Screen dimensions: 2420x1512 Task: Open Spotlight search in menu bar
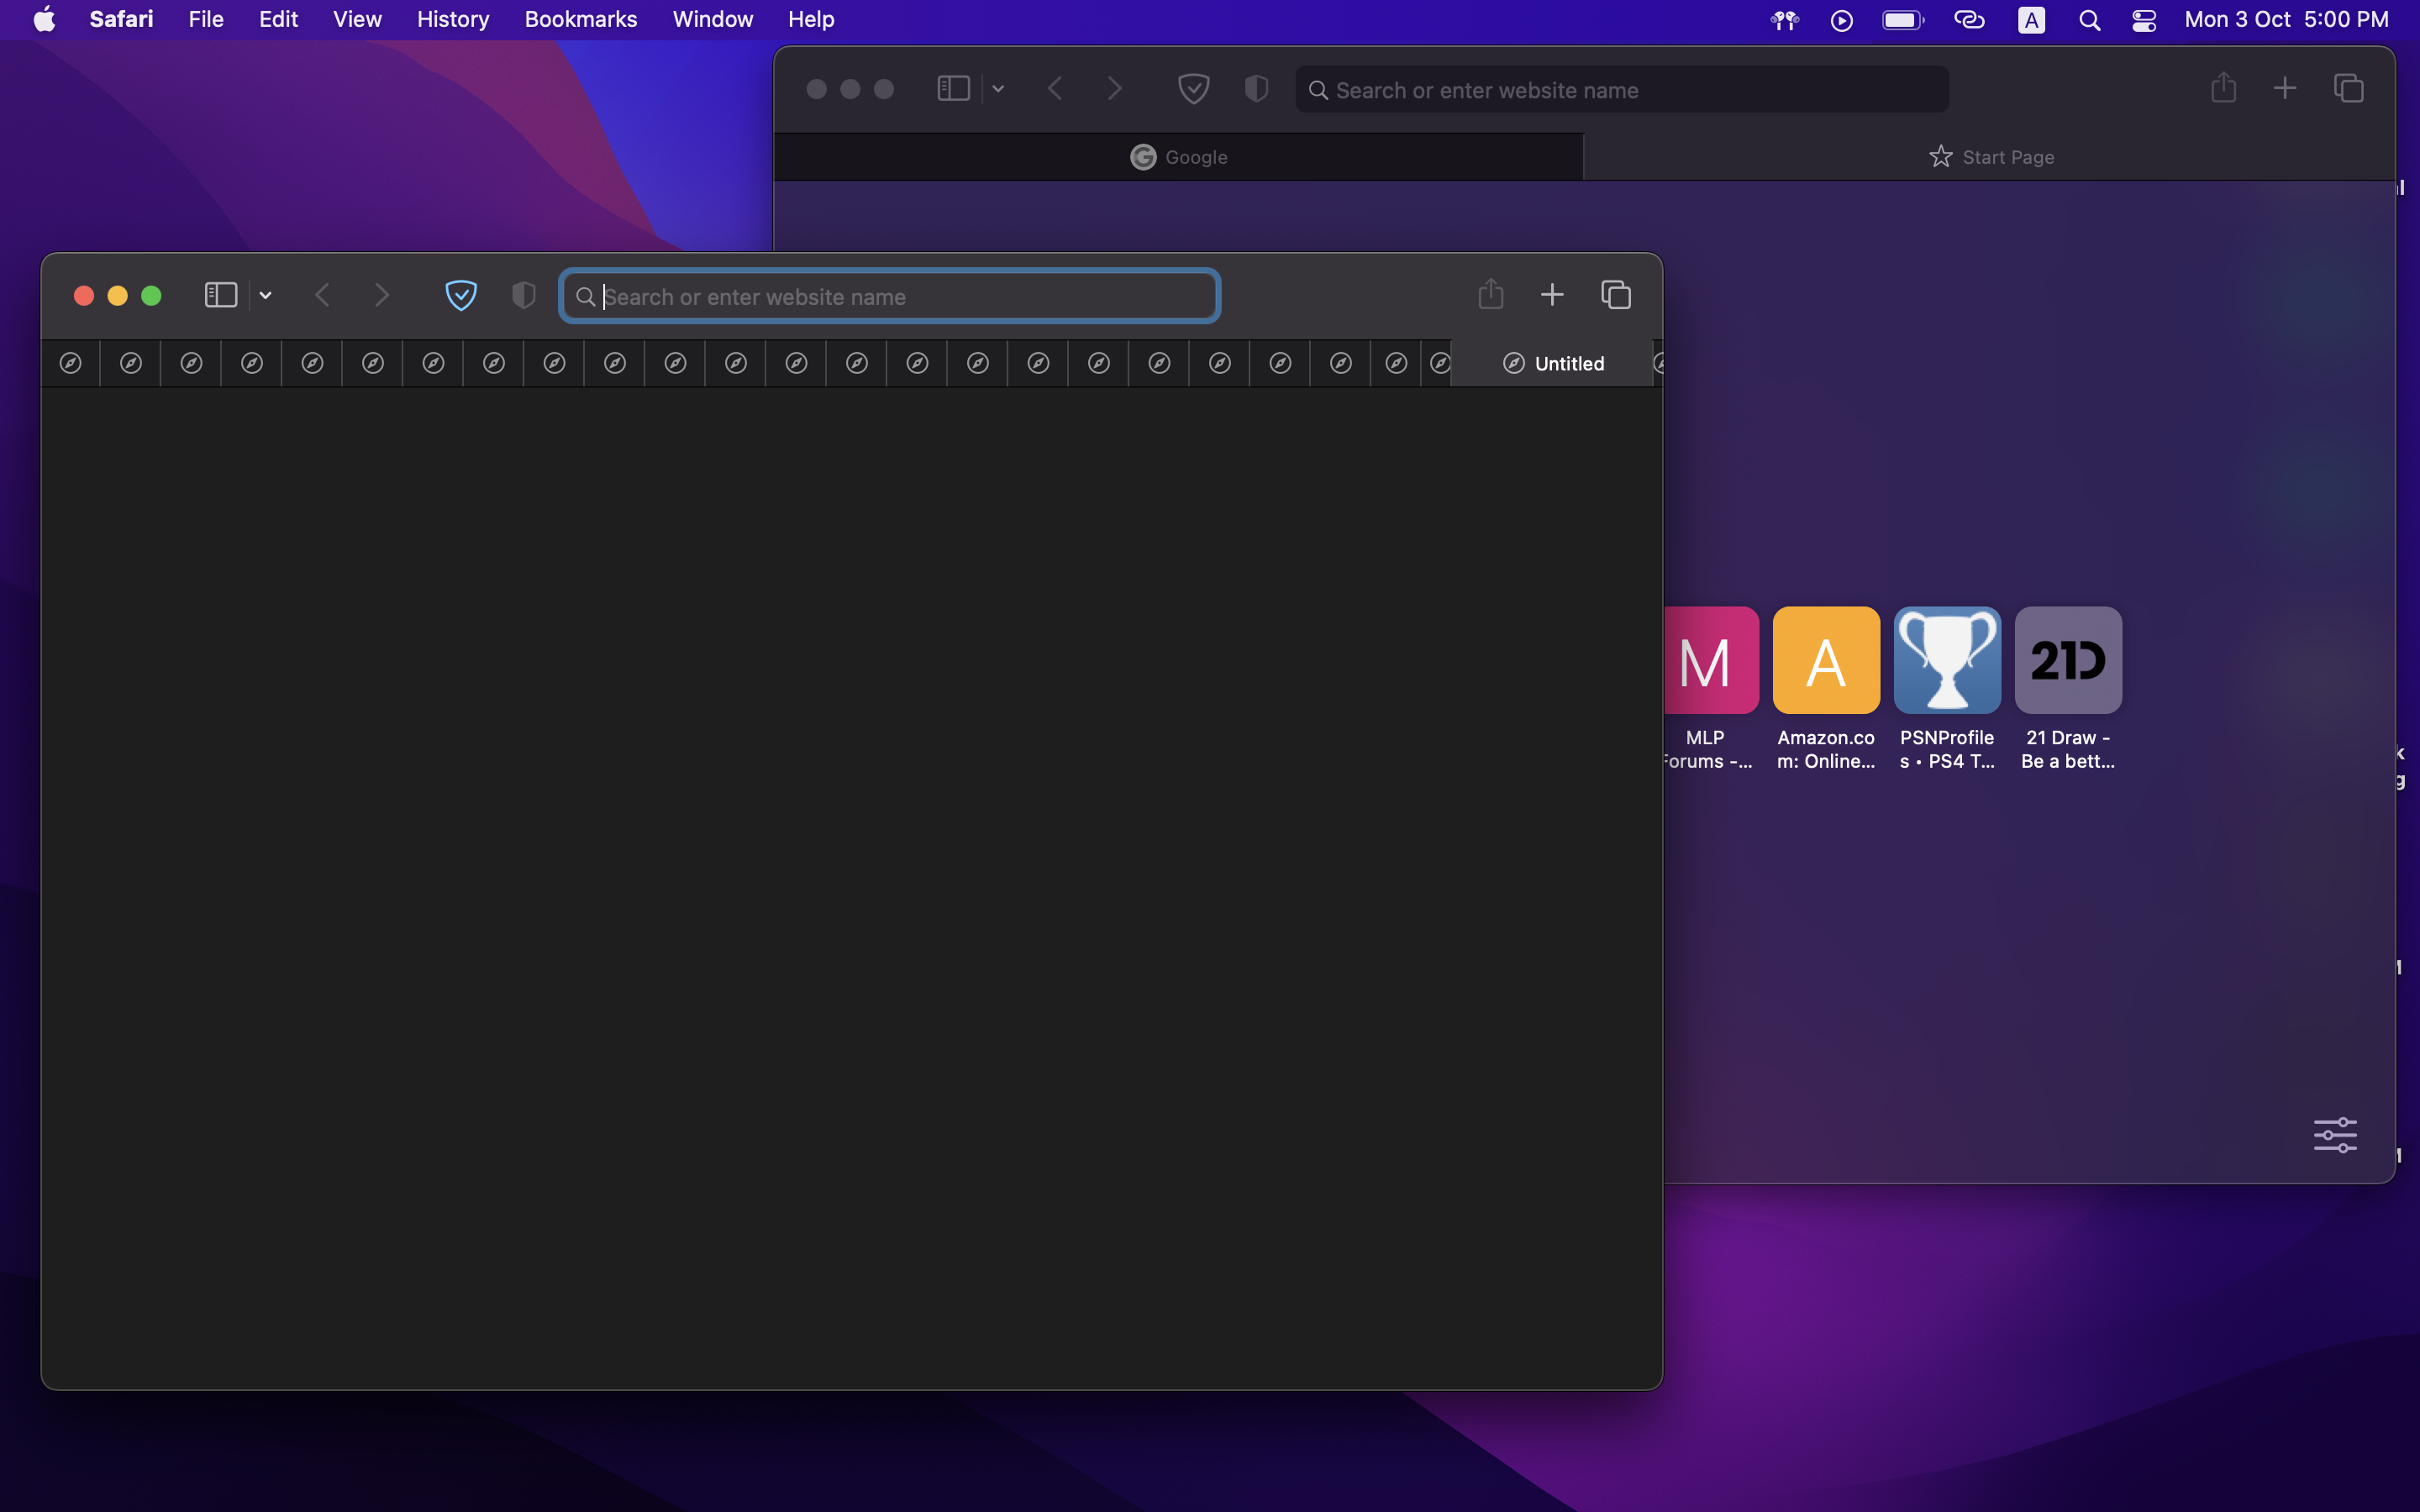point(2089,20)
